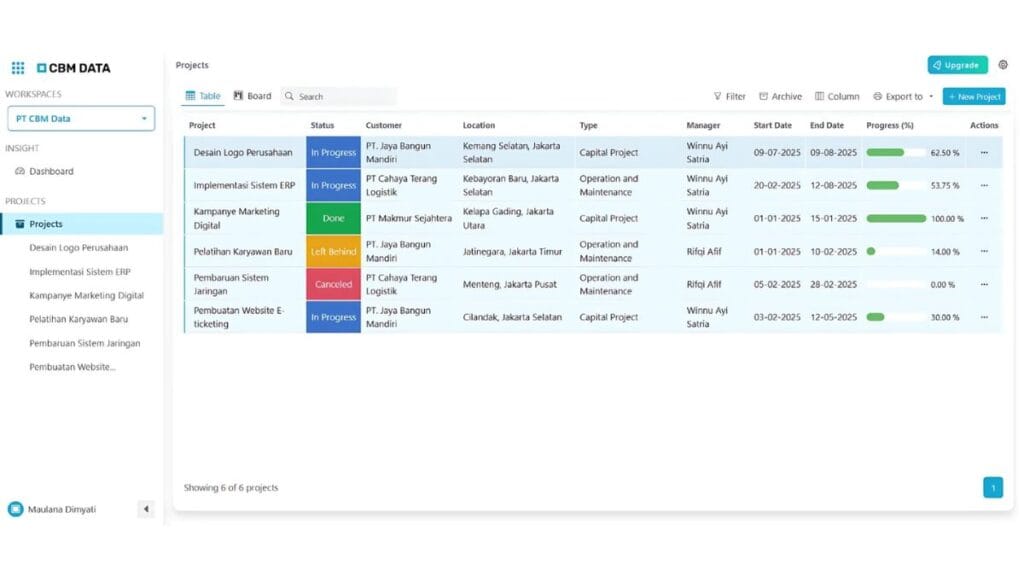Open the app grid launcher icon
Image resolution: width=1024 pixels, height=576 pixels.
tap(18, 68)
